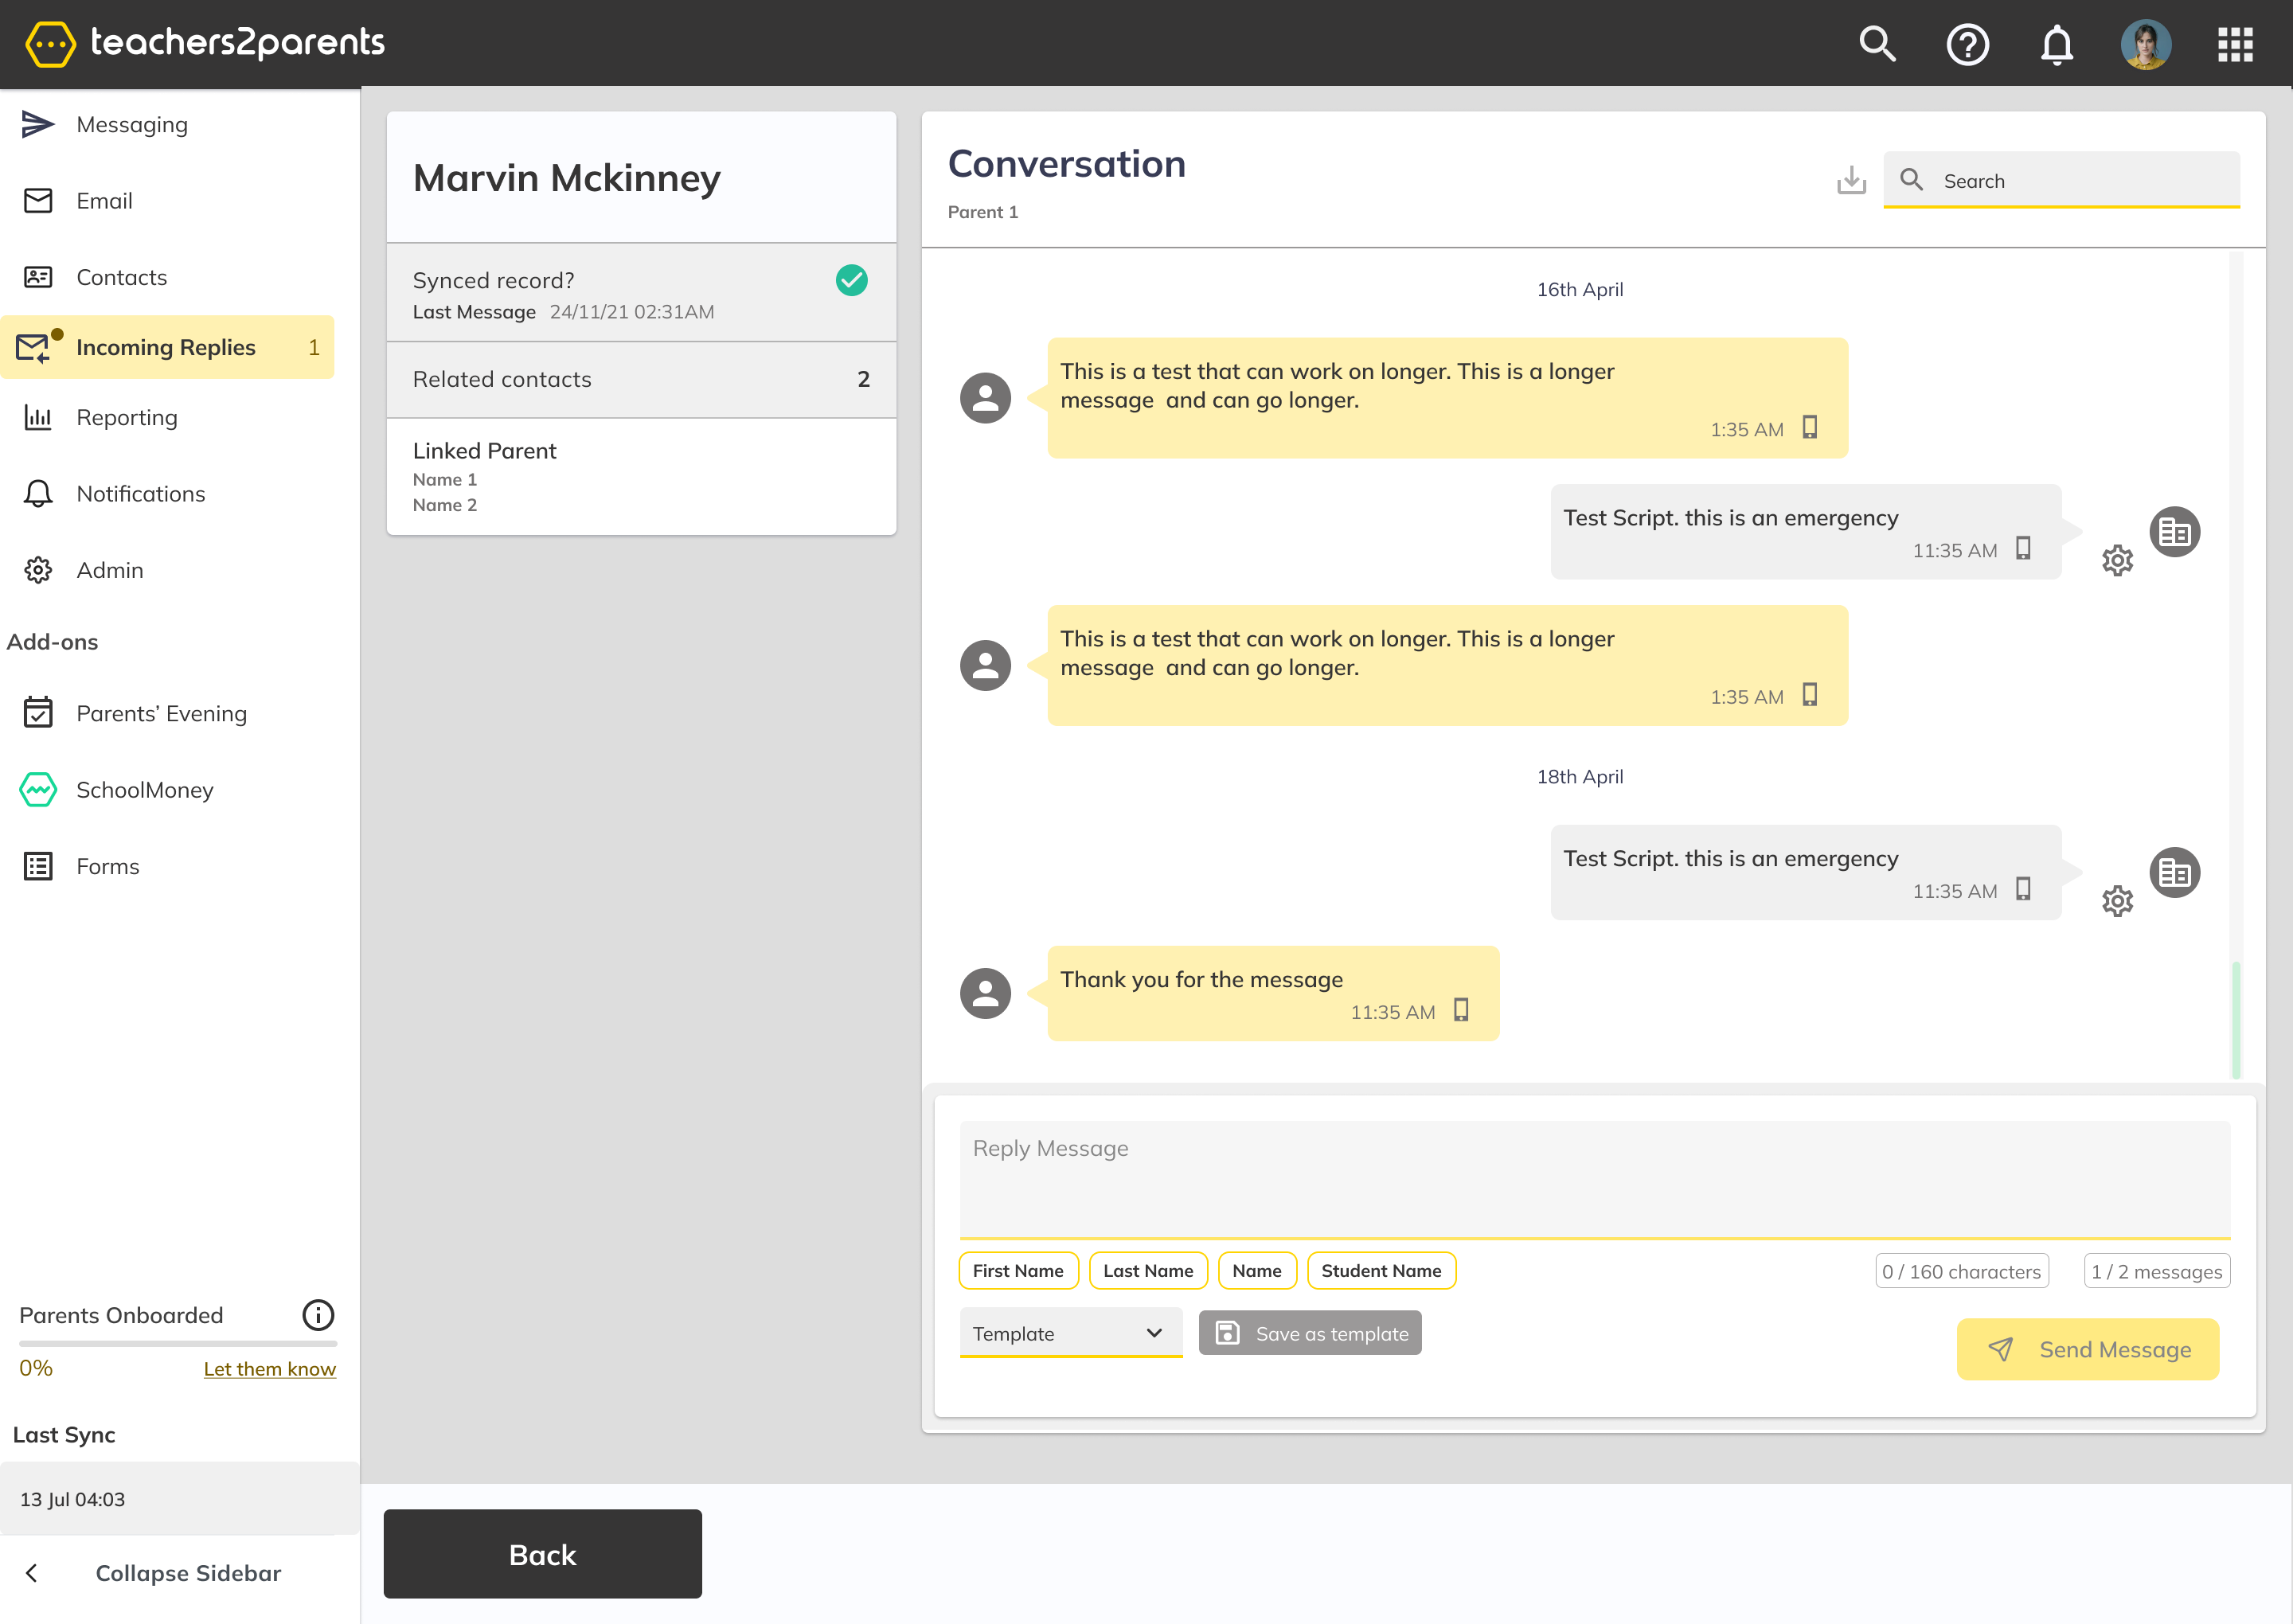Click the Forms list icon
The height and width of the screenshot is (1624, 2293).
tap(38, 866)
